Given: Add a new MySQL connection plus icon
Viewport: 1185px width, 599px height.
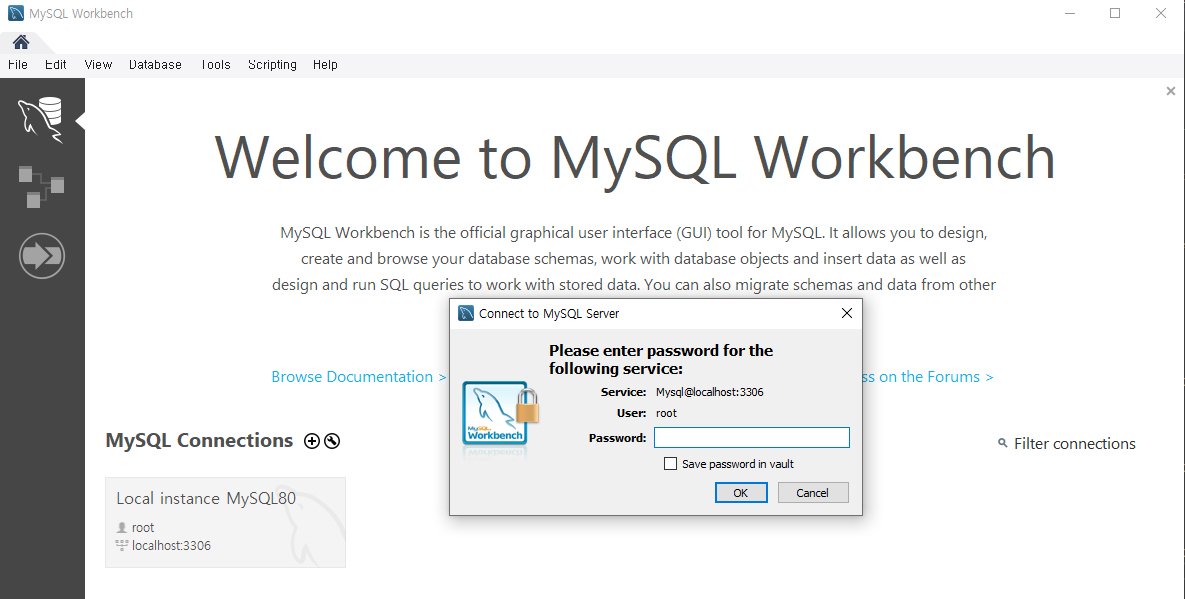Looking at the screenshot, I should (311, 441).
